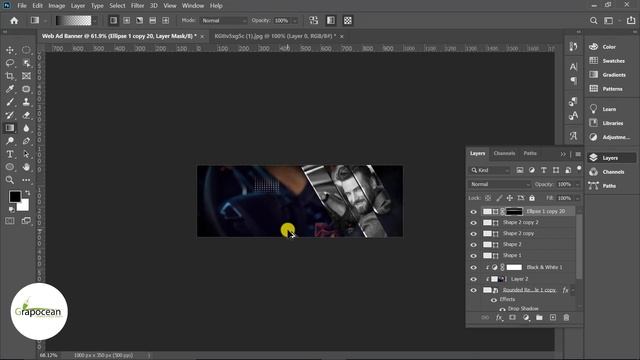This screenshot has width=640, height=360.
Task: Select the Crop tool
Action: click(x=10, y=76)
